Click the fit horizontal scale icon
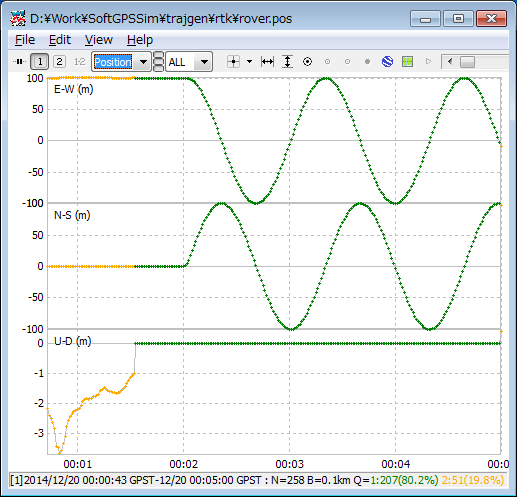Image resolution: width=517 pixels, height=497 pixels. point(267,62)
